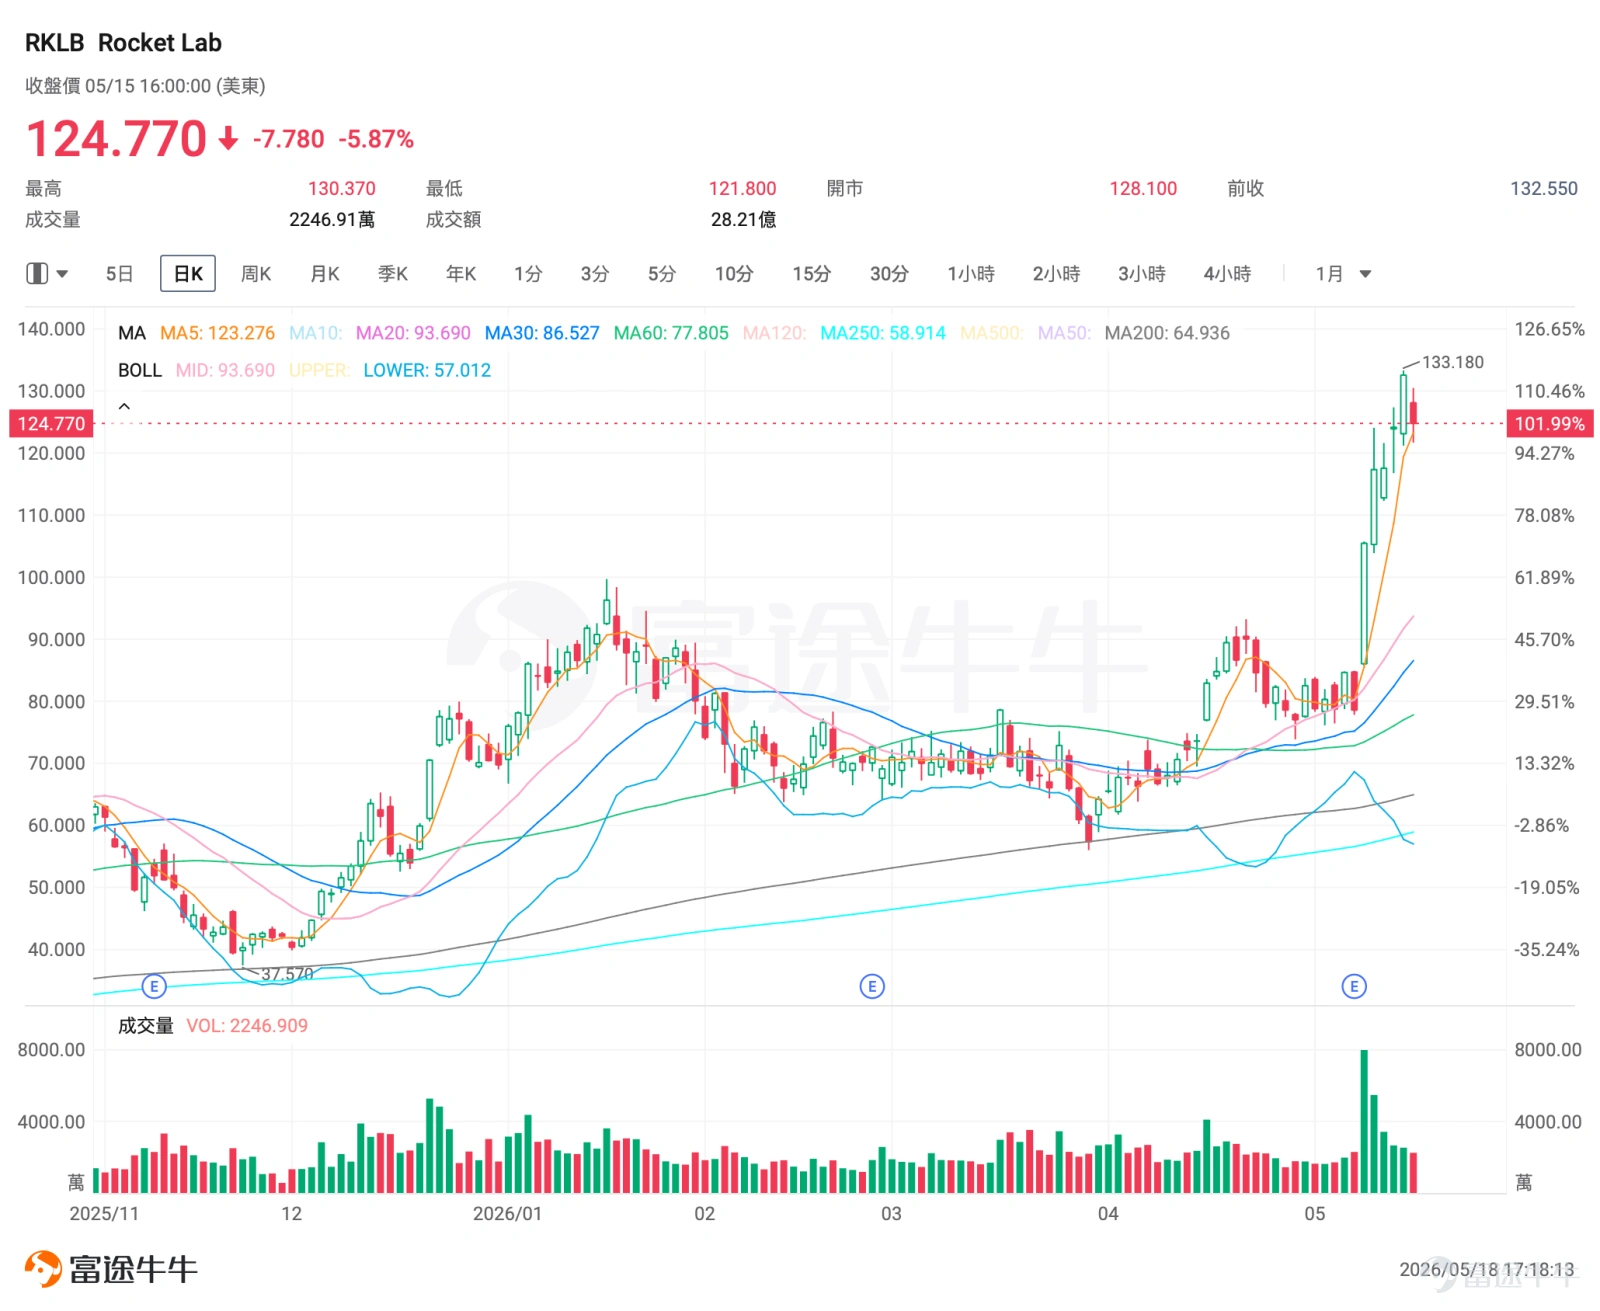Viewport: 1600px width, 1311px height.
Task: Click the earnings E marker in February
Action: pos(872,987)
